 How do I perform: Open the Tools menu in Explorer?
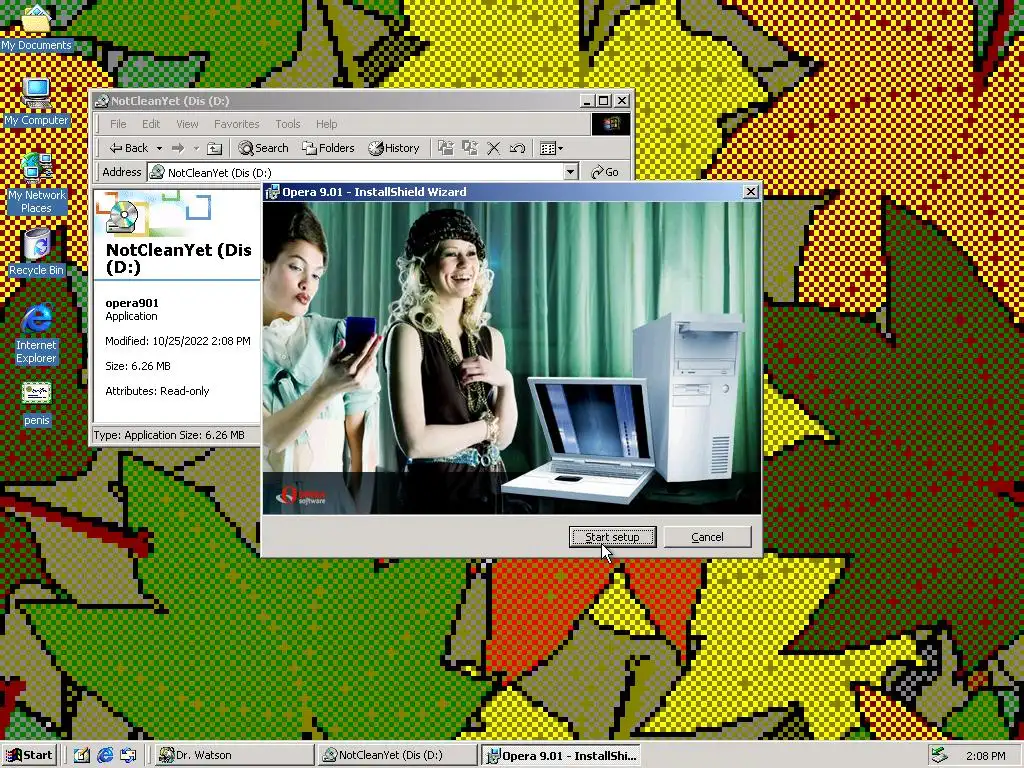point(287,123)
